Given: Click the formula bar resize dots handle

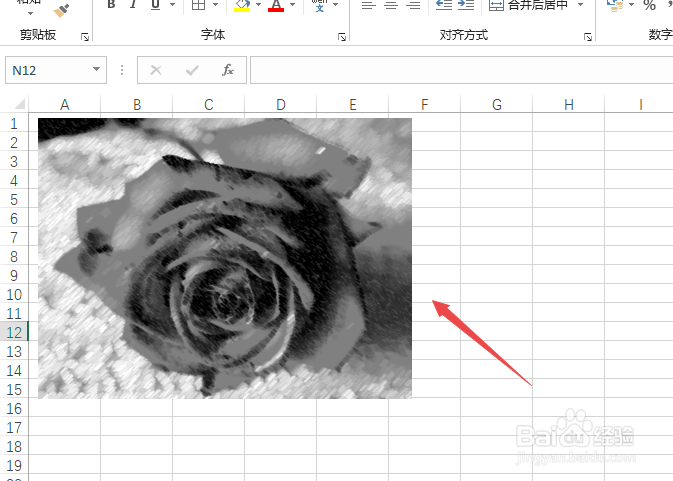Looking at the screenshot, I should [x=122, y=70].
